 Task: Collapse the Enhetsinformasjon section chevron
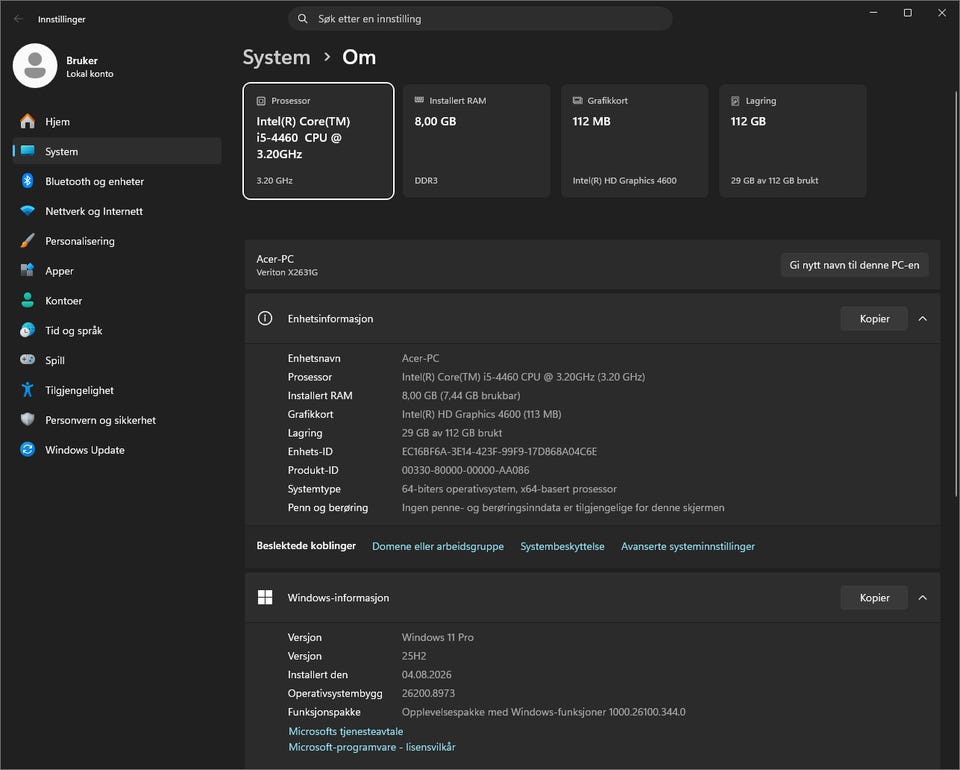923,318
